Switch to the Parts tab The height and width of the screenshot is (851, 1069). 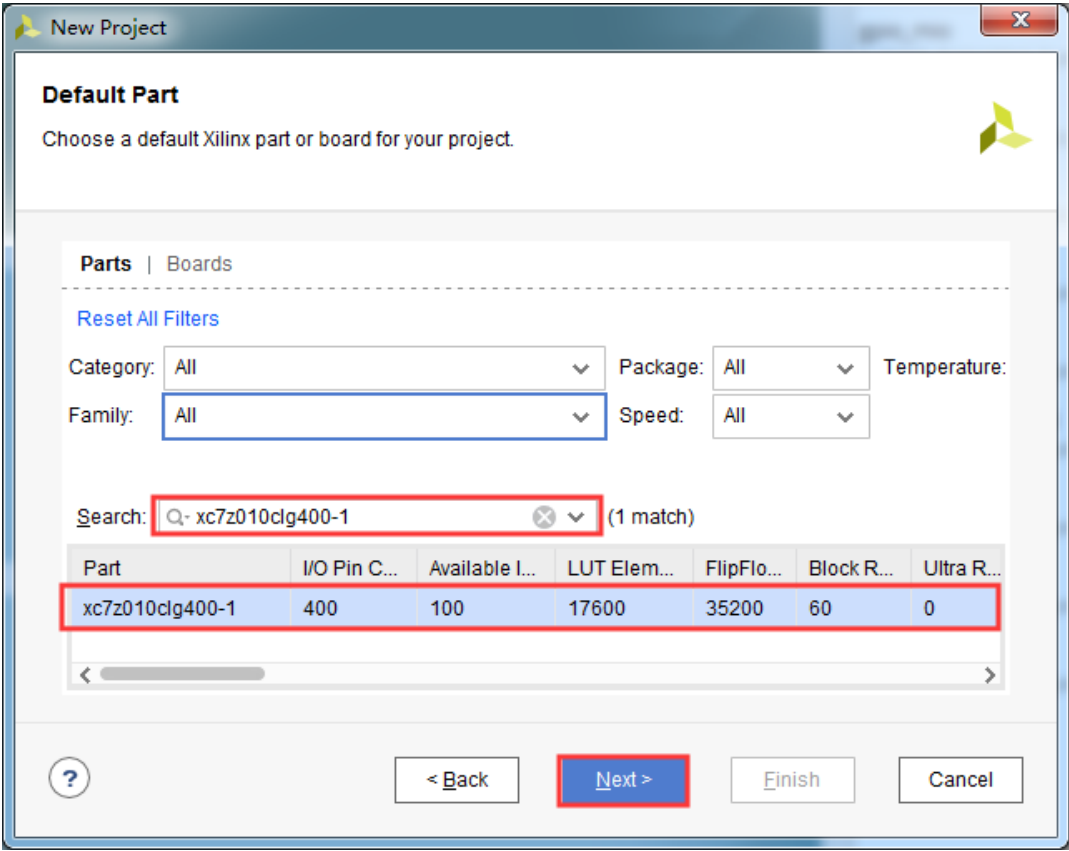(106, 264)
